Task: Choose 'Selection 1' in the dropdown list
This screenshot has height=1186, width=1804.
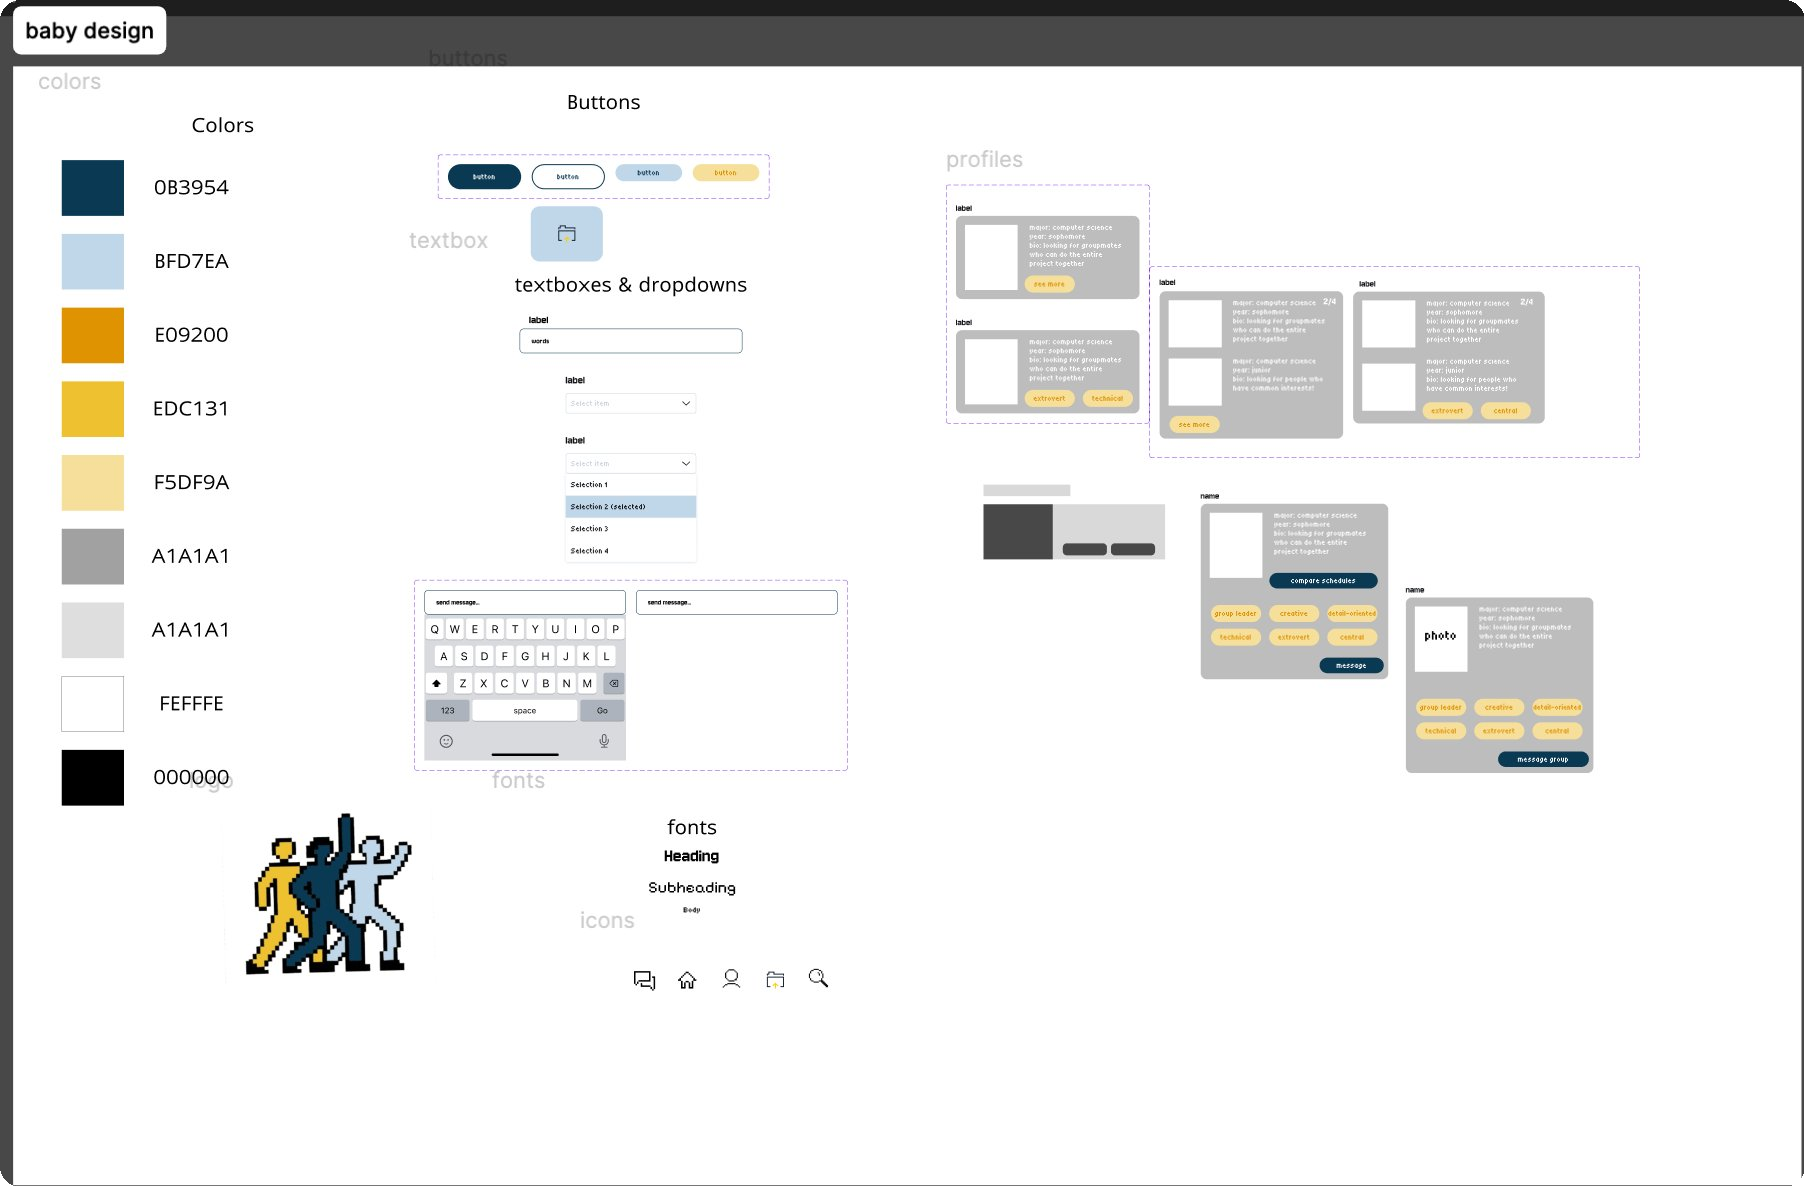Action: coord(630,485)
